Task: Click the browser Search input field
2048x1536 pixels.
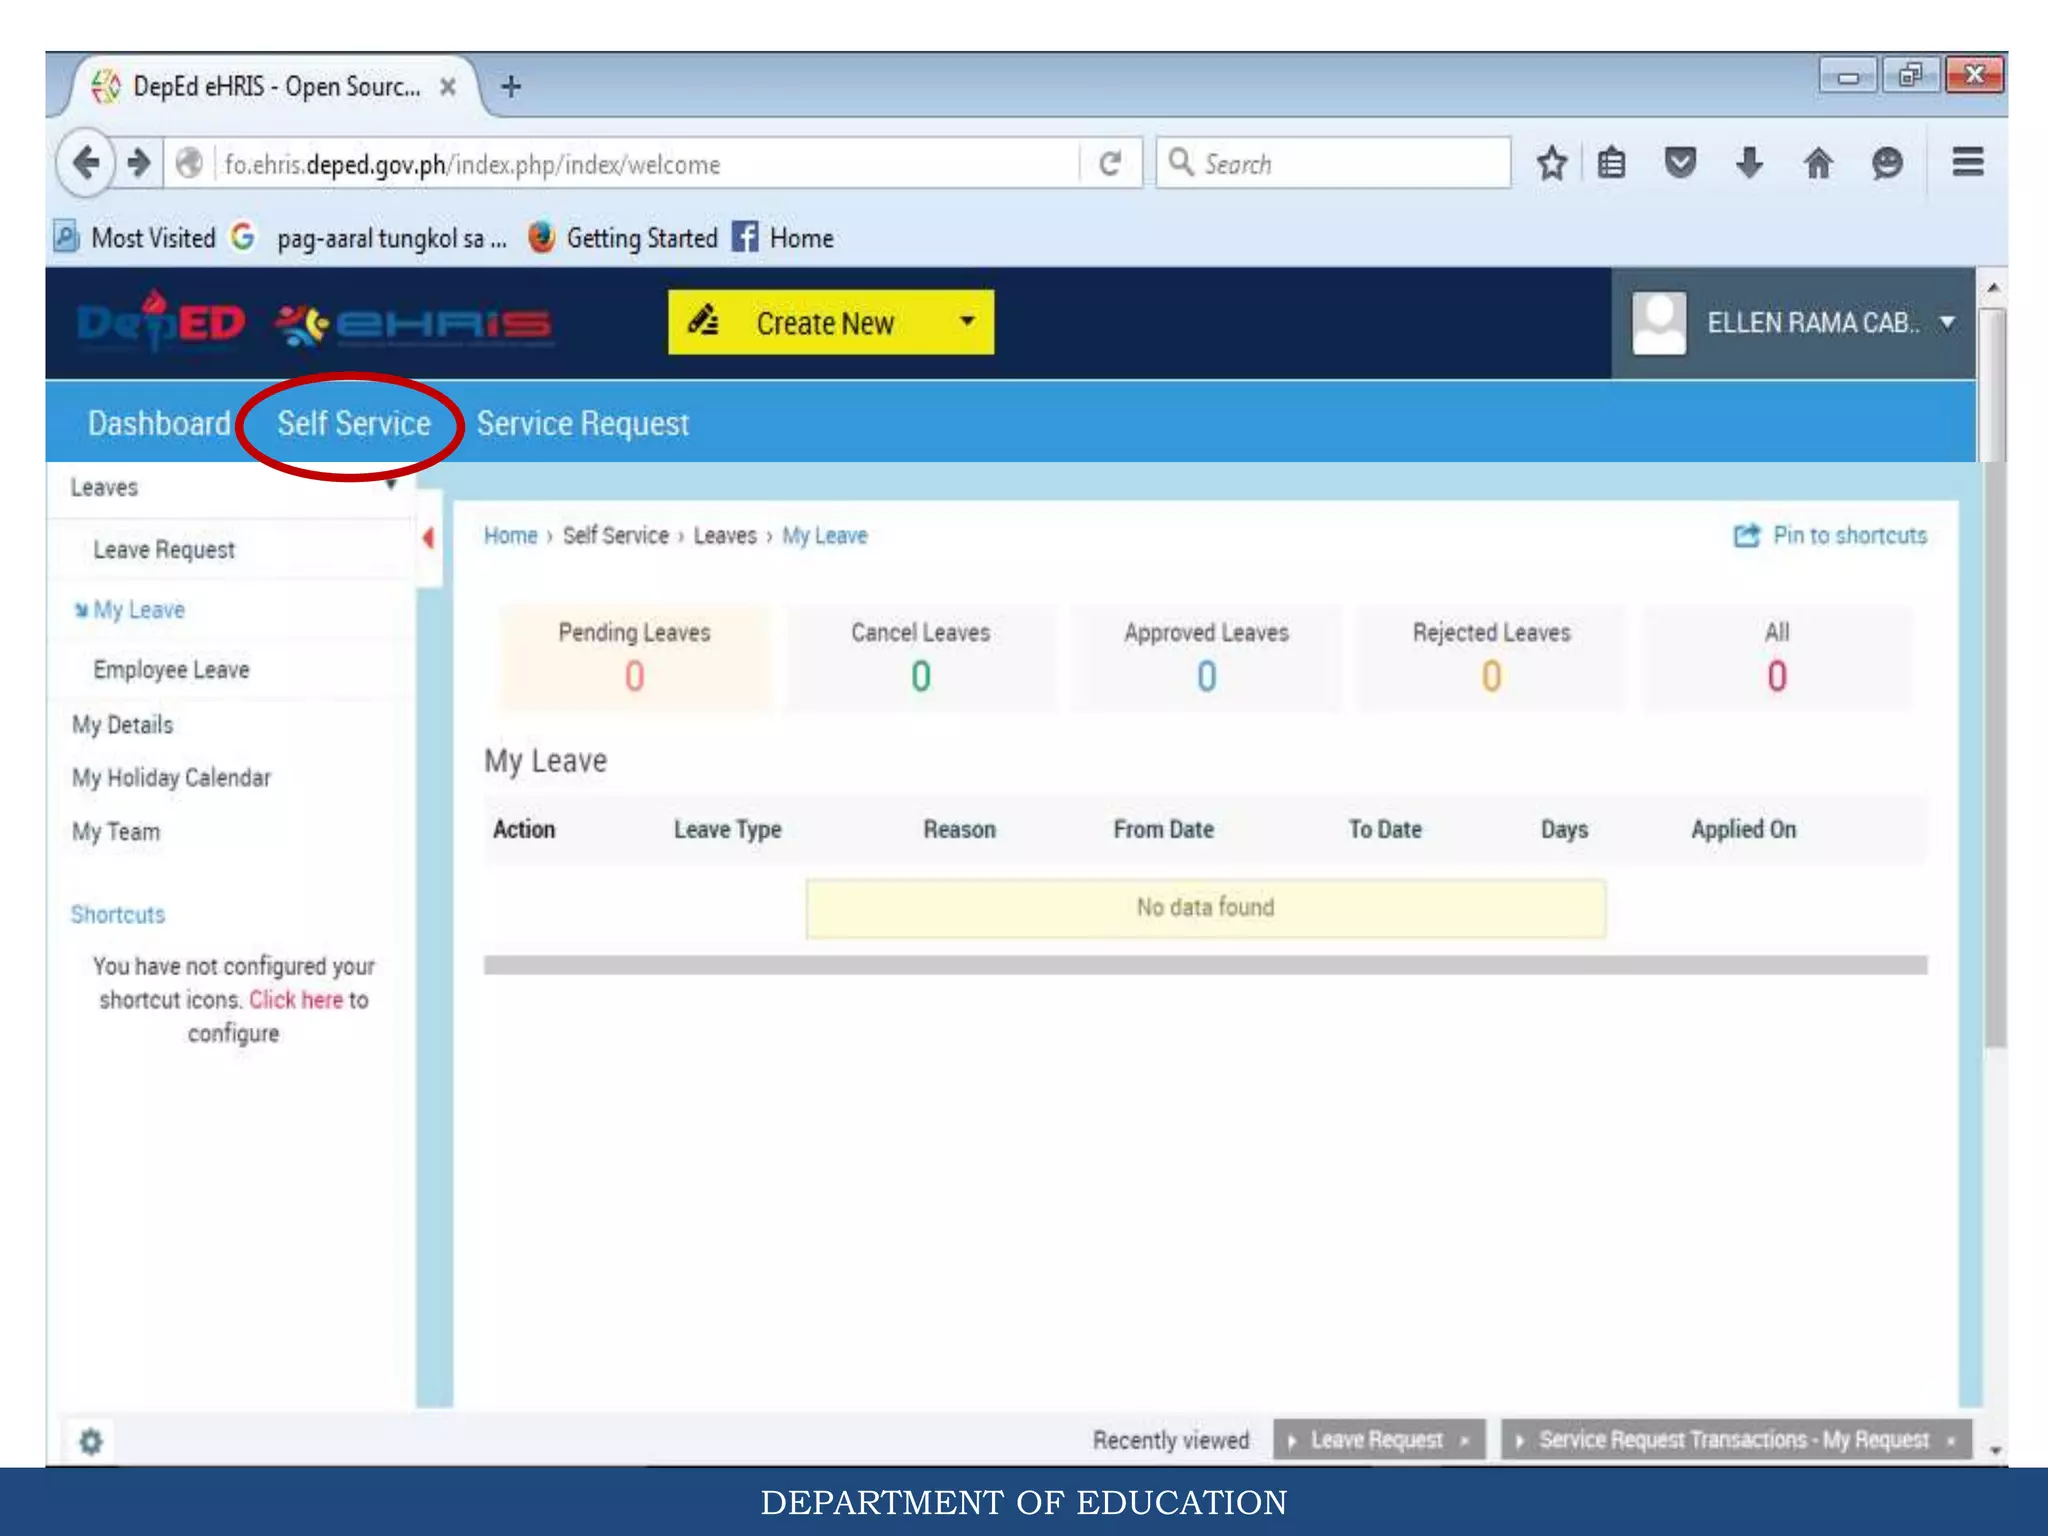Action: click(x=1333, y=163)
